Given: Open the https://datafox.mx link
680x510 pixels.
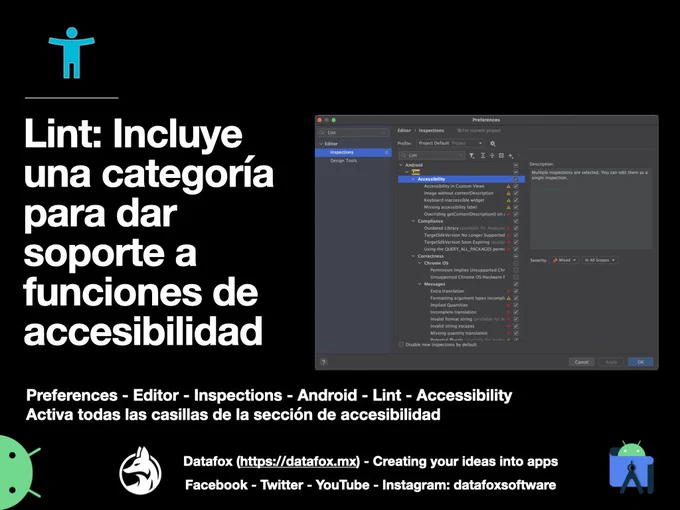Looking at the screenshot, I should pos(298,461).
